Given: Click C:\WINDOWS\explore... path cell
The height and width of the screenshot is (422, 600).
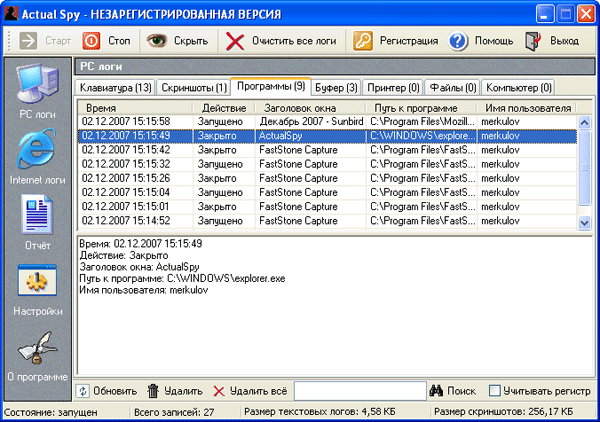Looking at the screenshot, I should tap(422, 136).
